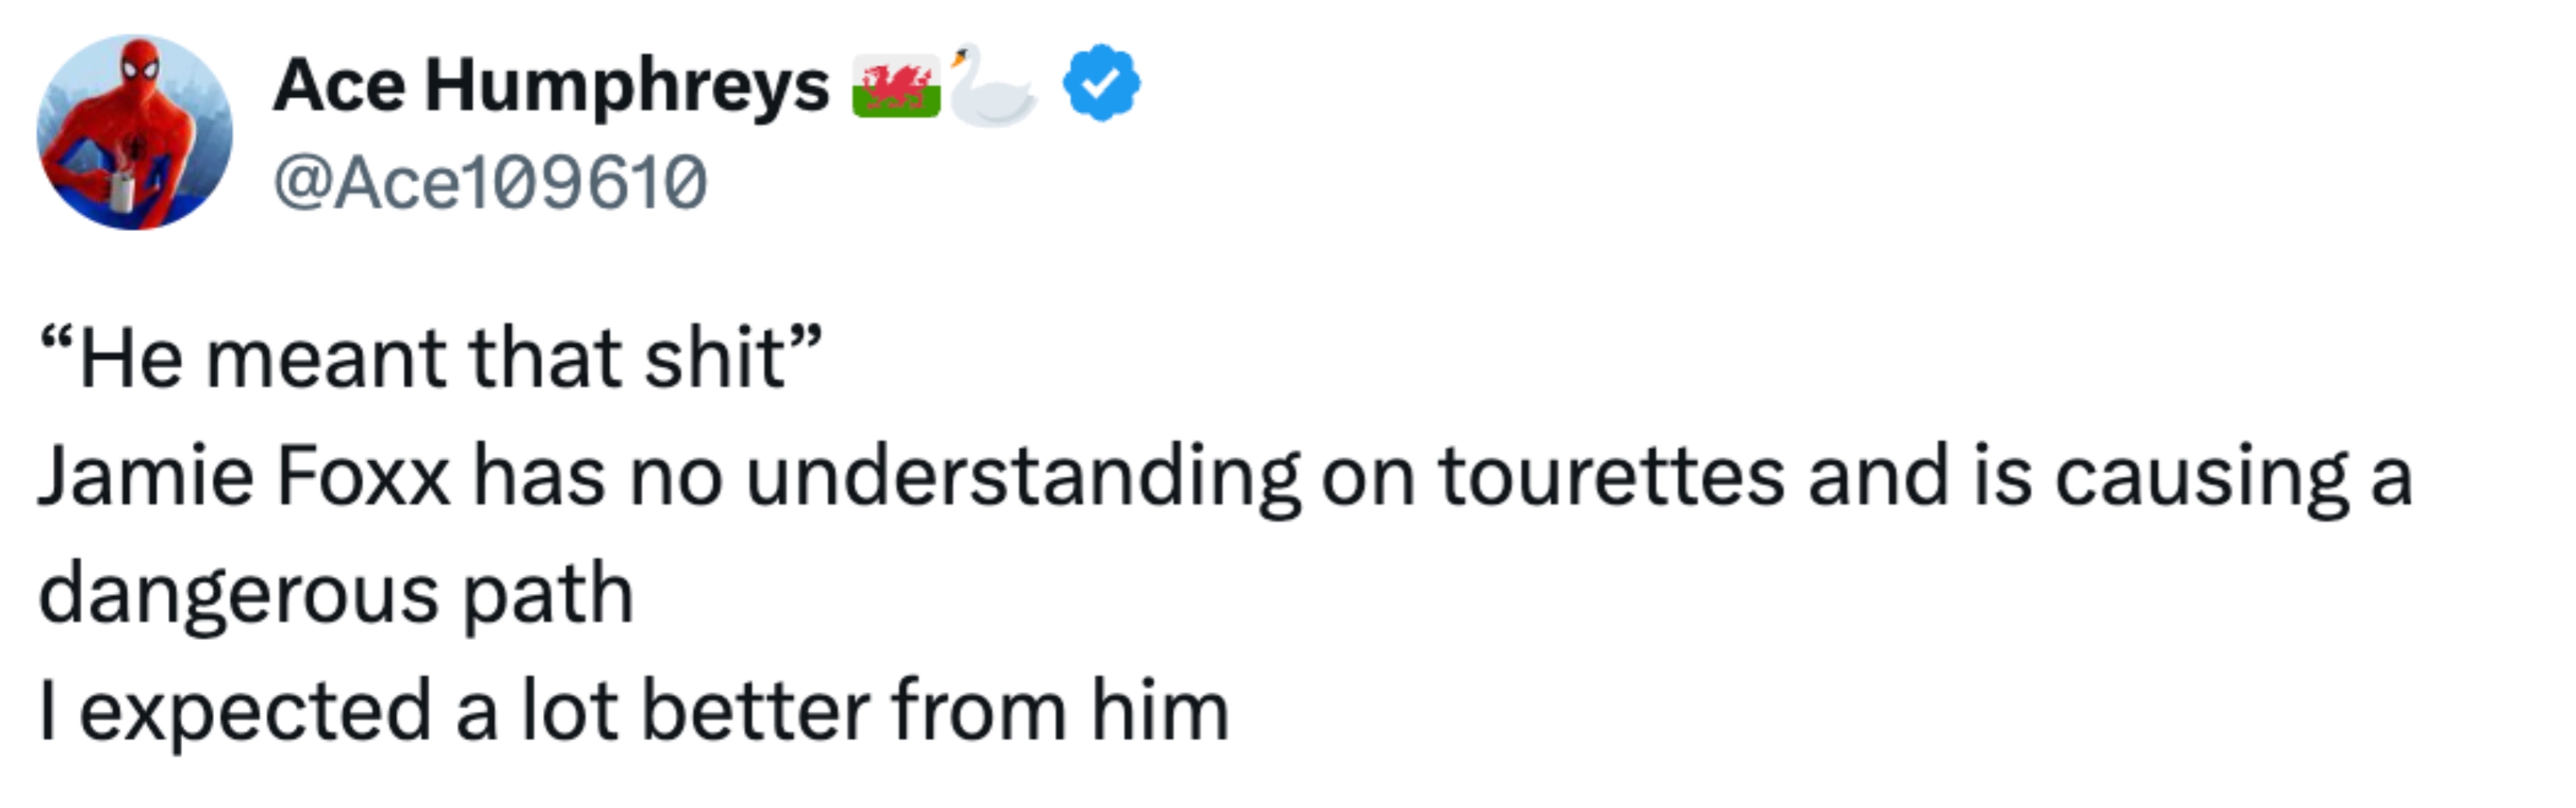Click the first name "Ace" in the header
2576x808 pixels.
coord(339,86)
